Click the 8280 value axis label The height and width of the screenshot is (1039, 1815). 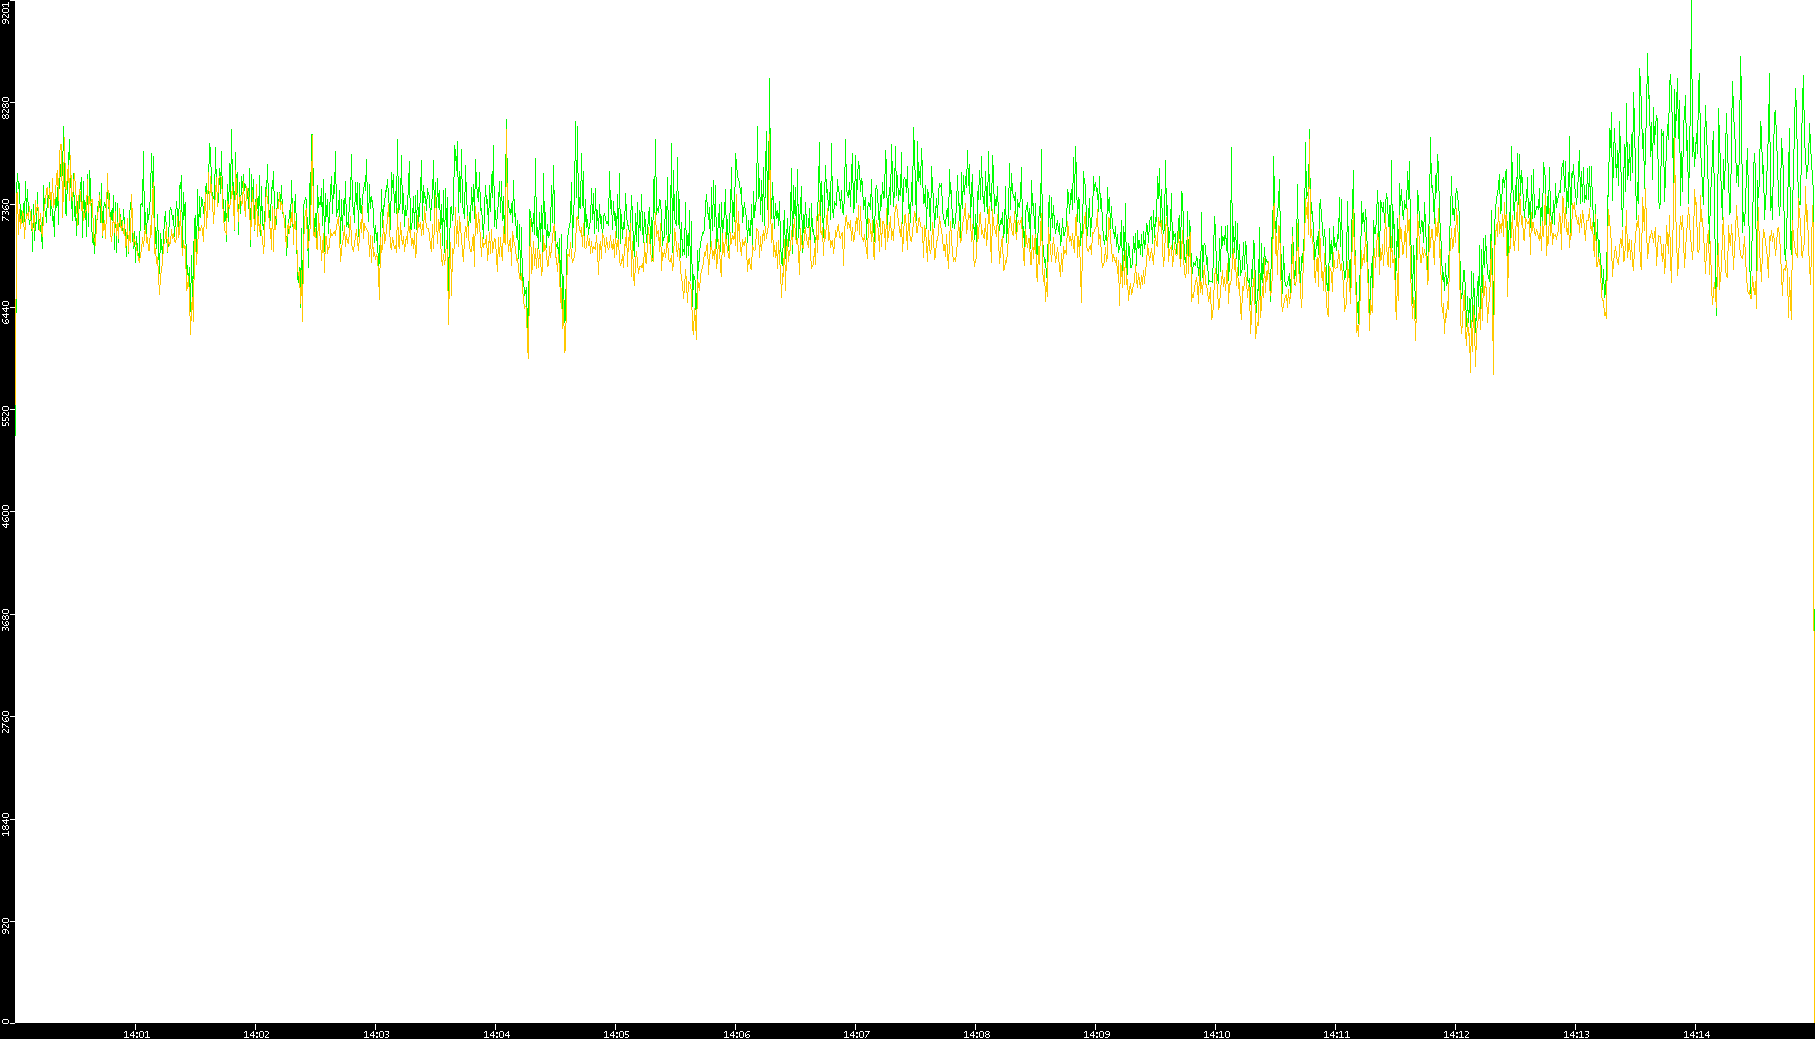pos(6,108)
